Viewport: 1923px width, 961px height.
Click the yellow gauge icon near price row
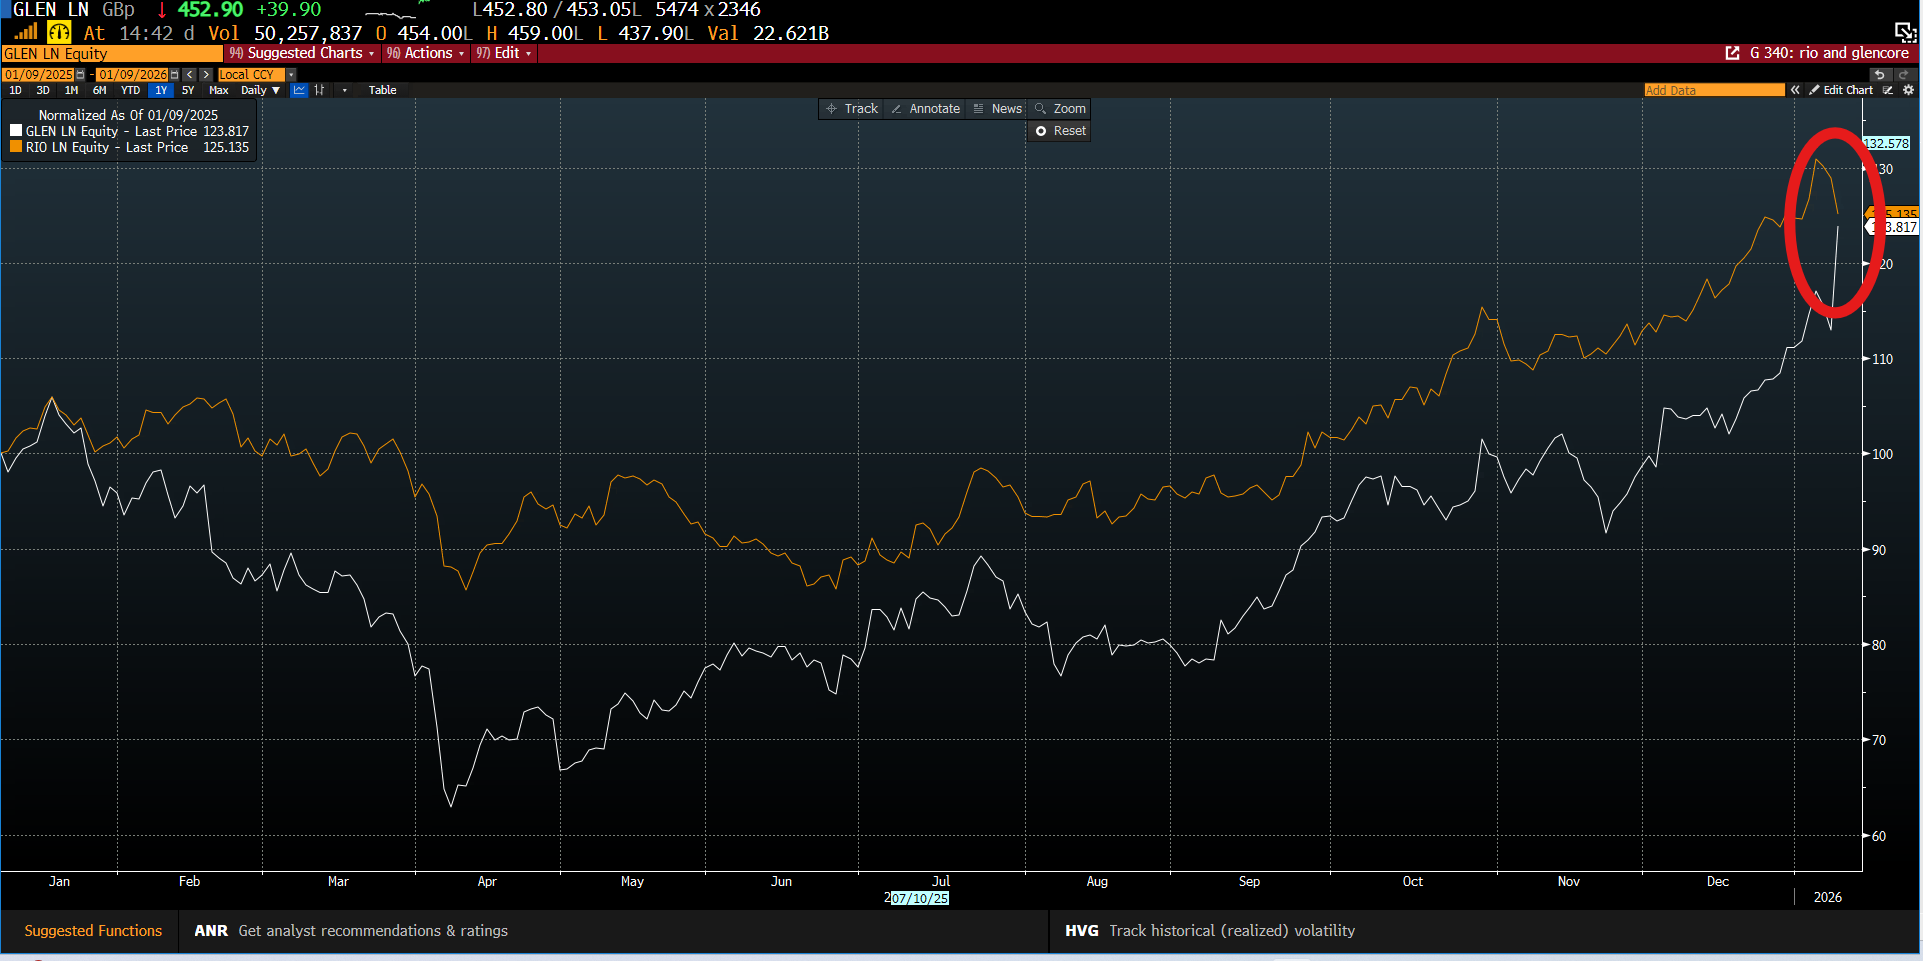59,32
